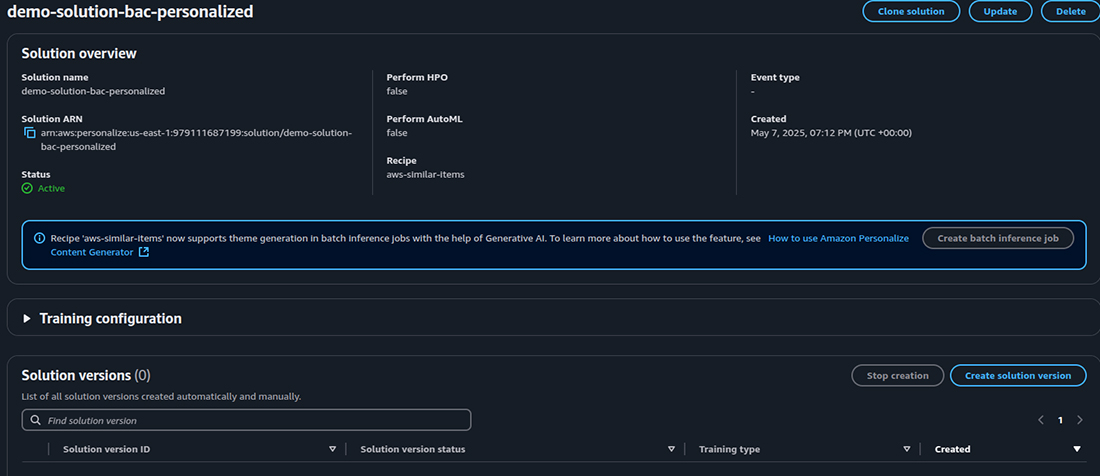Click Create batch inference job button

(998, 238)
